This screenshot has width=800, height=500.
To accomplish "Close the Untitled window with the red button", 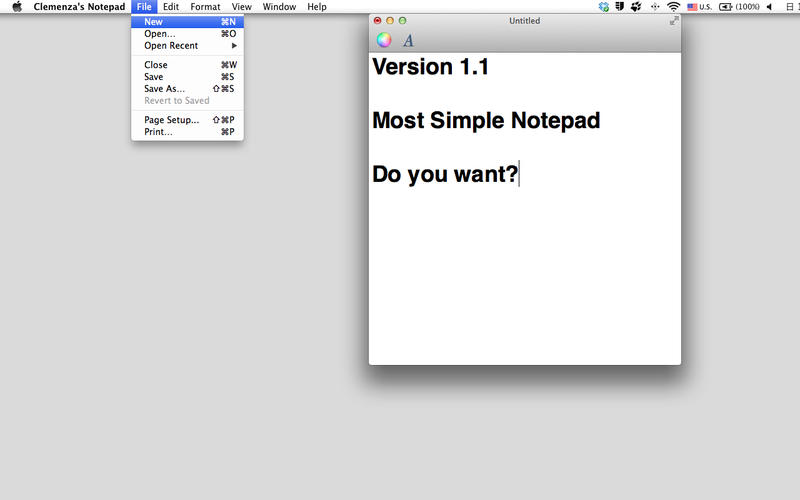I will click(378, 20).
